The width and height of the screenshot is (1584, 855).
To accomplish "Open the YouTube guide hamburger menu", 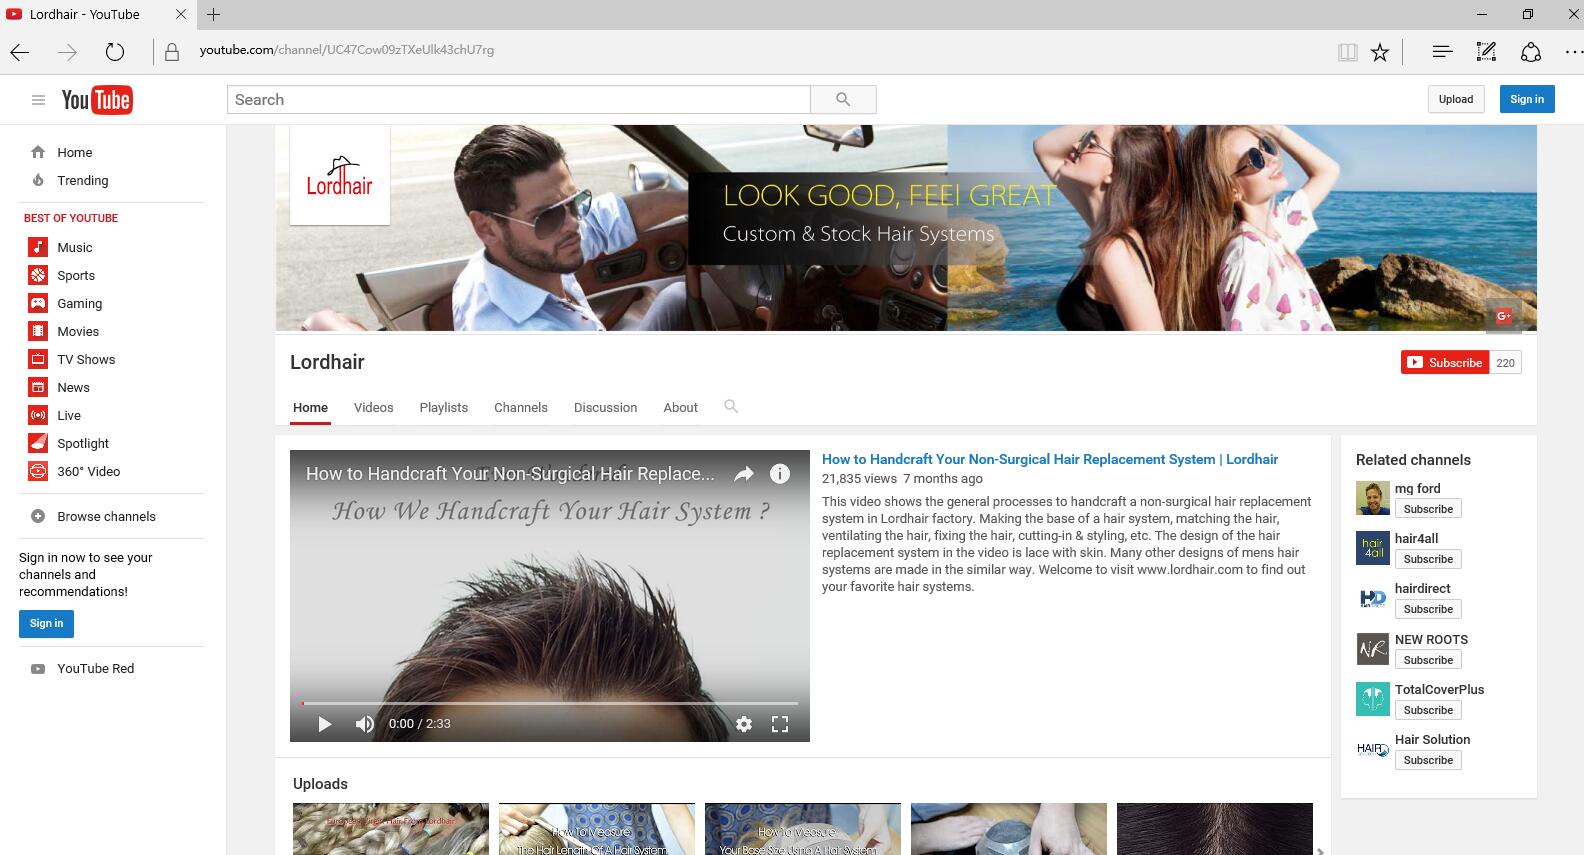I will [38, 100].
